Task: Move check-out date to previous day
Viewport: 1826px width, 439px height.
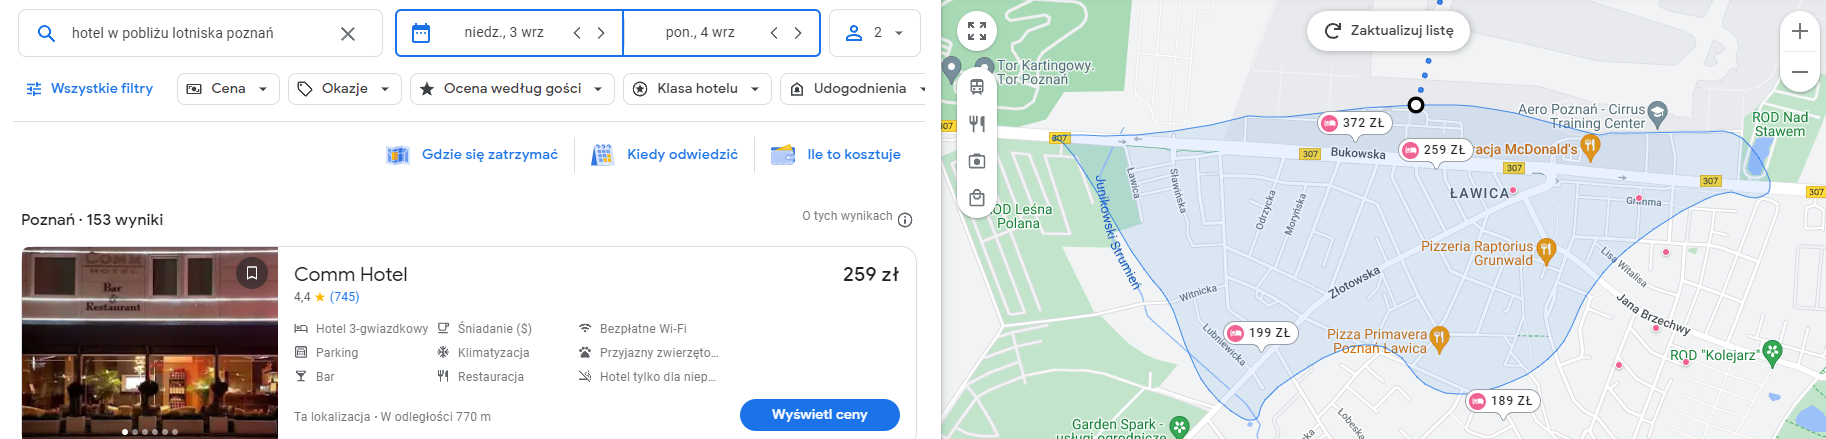Action: [774, 33]
